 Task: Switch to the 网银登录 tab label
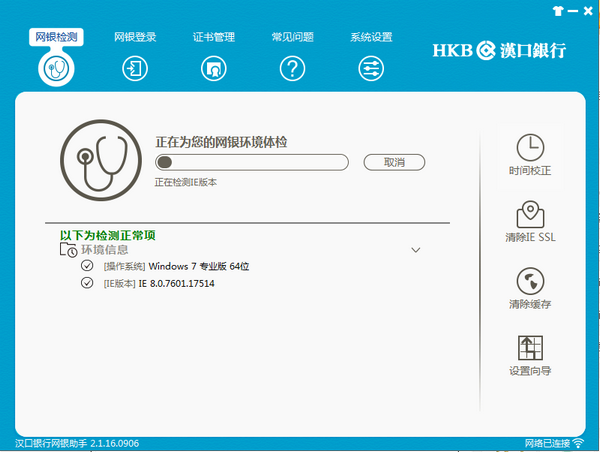[135, 37]
